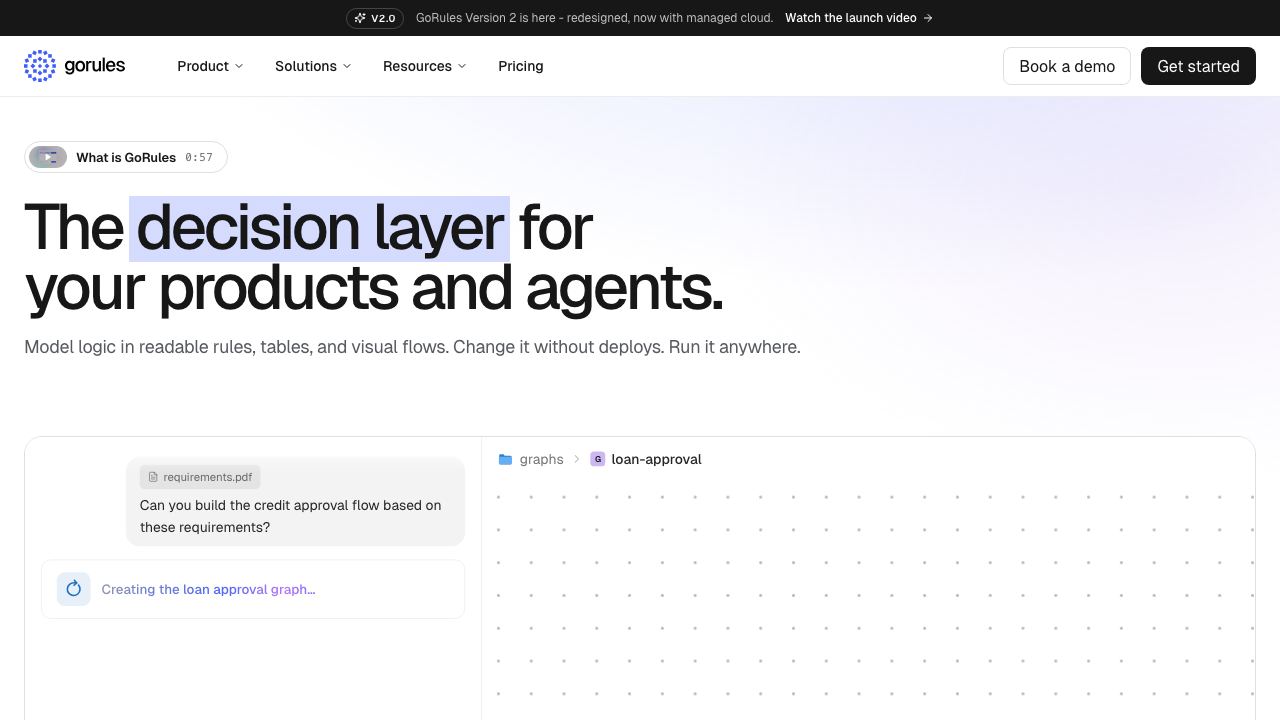This screenshot has height=720, width=1280.
Task: Open the Product menu
Action: [x=210, y=66]
